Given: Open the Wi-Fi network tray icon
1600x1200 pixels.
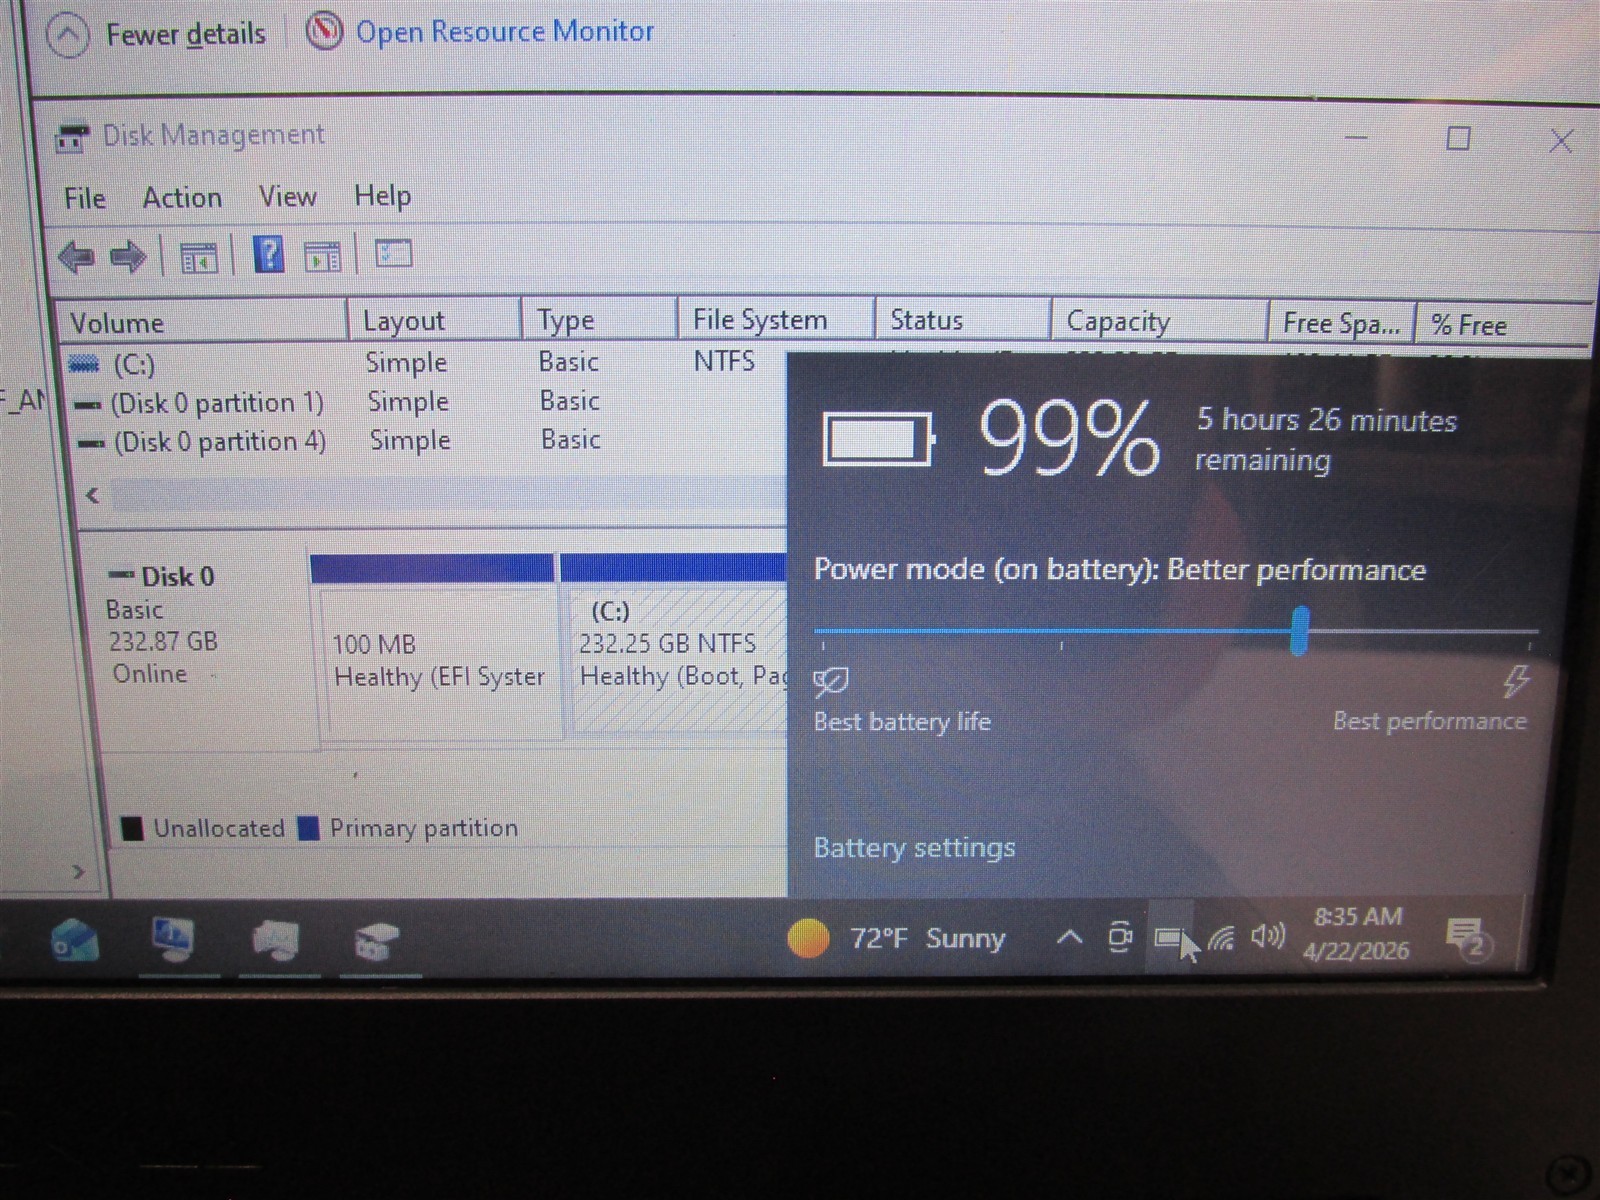Looking at the screenshot, I should 1221,937.
